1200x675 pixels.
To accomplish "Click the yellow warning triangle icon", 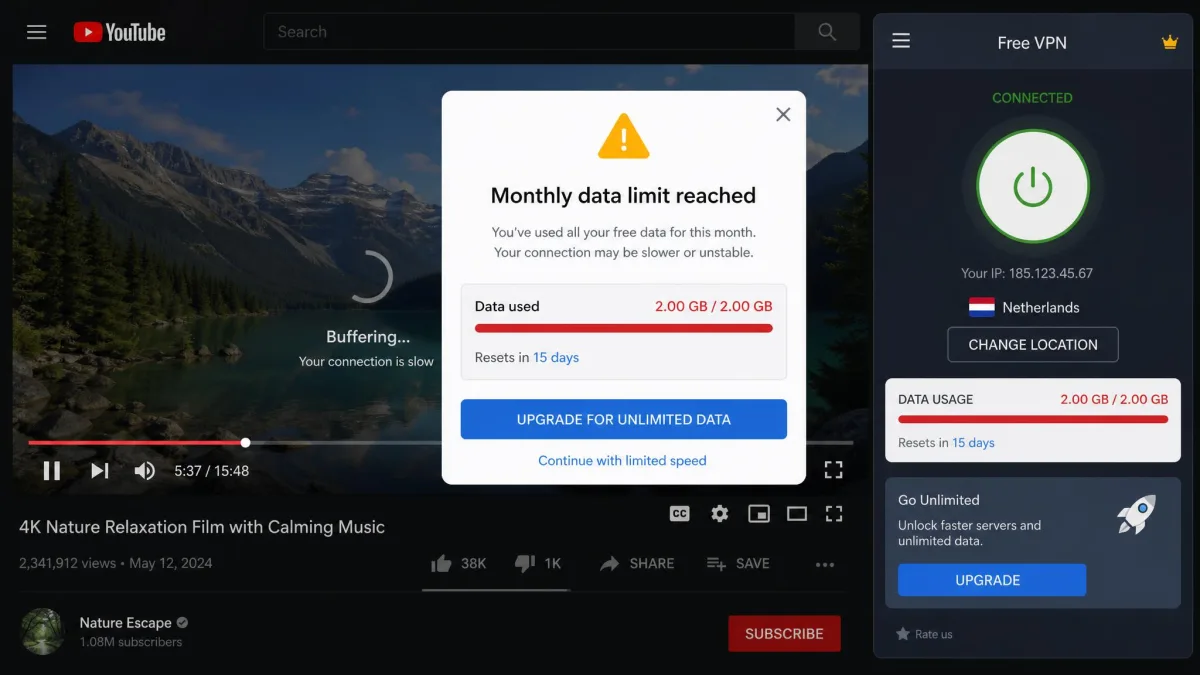I will click(623, 137).
